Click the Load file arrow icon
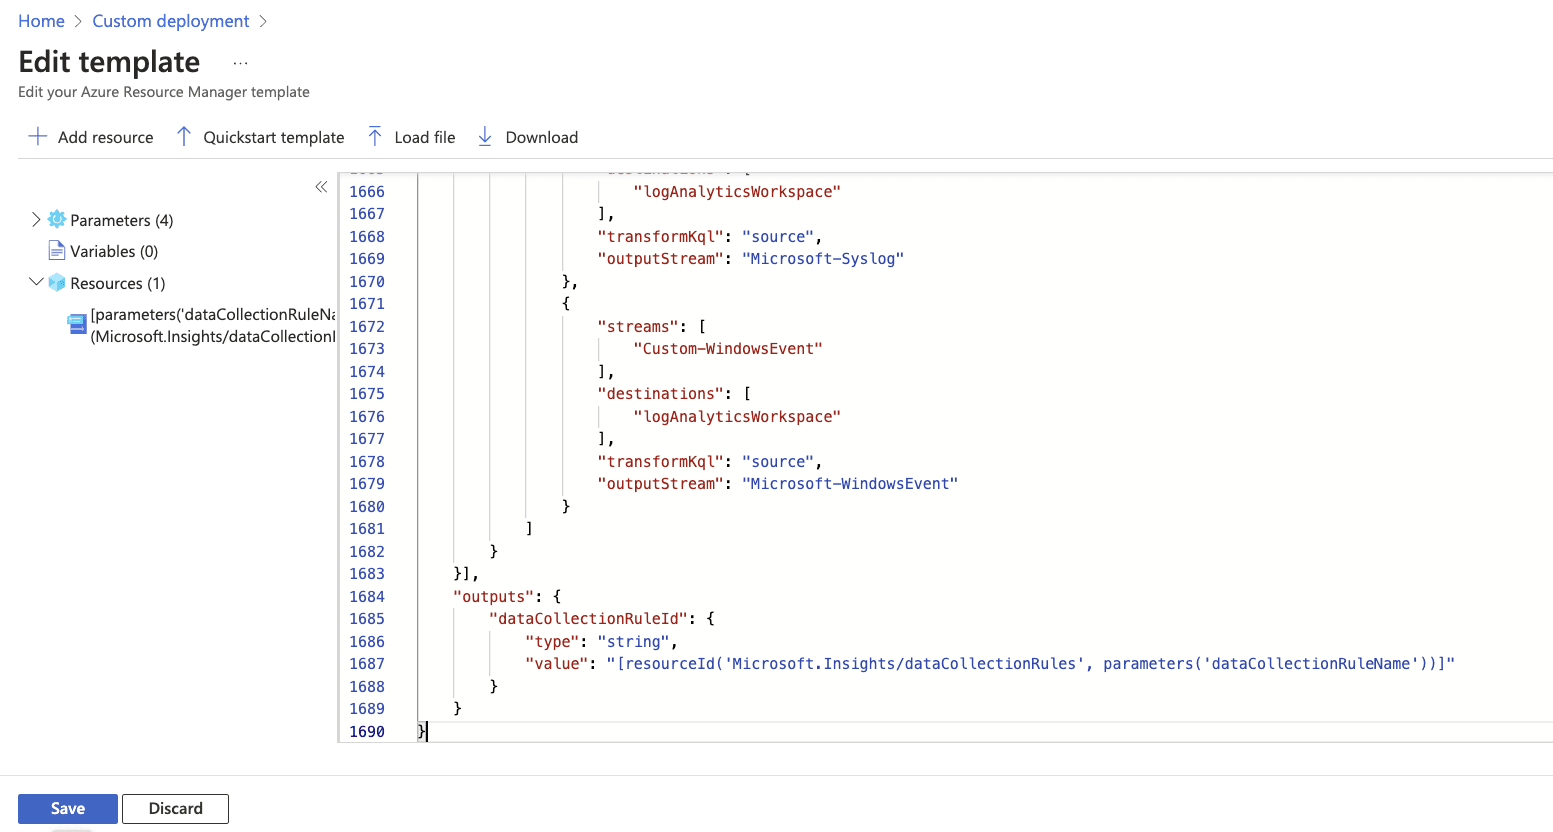 (x=375, y=137)
